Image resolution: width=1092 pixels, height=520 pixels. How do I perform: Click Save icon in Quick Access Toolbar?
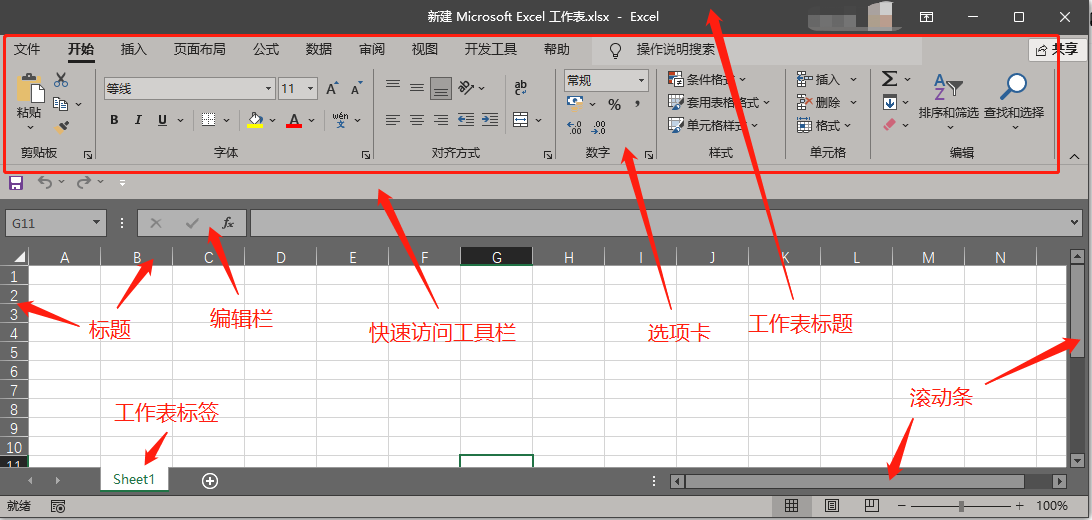[15, 183]
